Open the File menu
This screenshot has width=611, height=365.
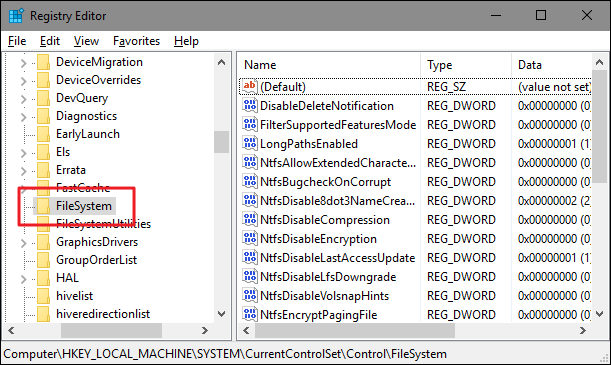click(x=17, y=41)
